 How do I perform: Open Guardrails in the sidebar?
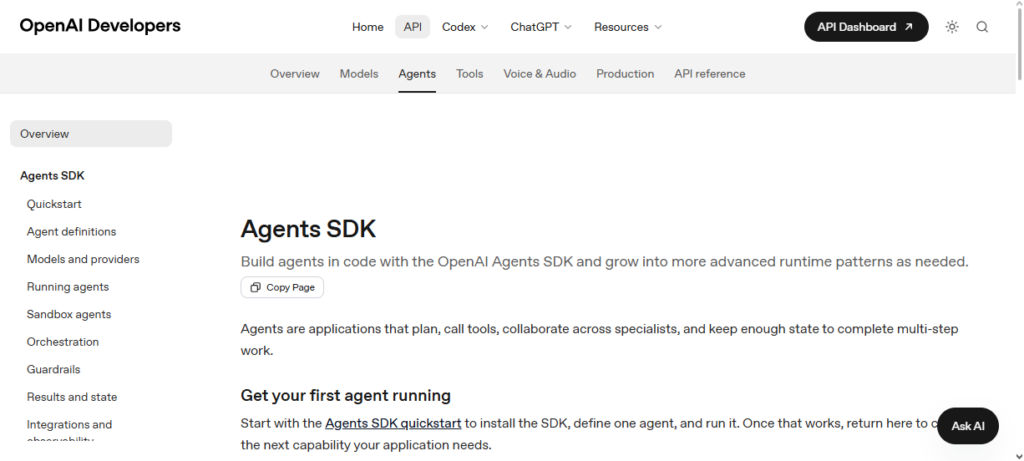pyautogui.click(x=54, y=369)
